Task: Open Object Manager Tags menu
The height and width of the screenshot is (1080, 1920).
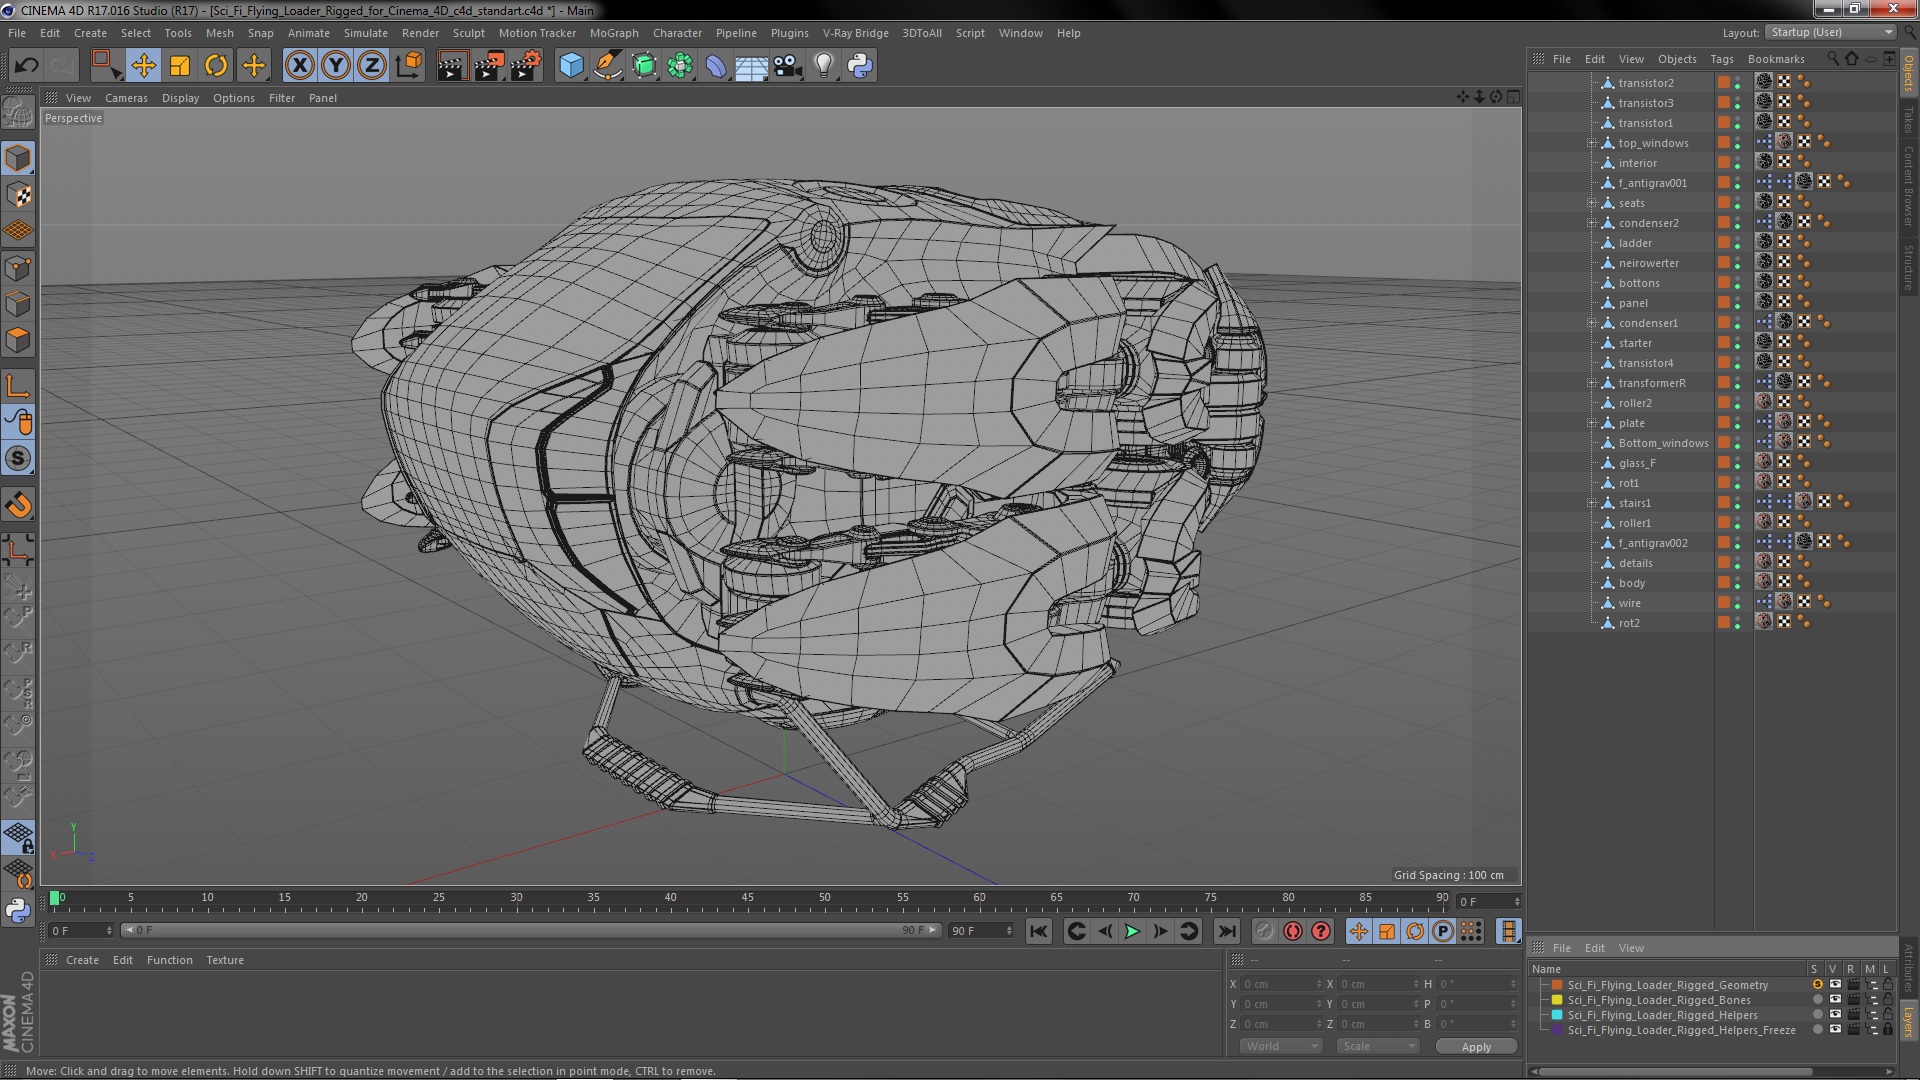Action: coord(1721,59)
